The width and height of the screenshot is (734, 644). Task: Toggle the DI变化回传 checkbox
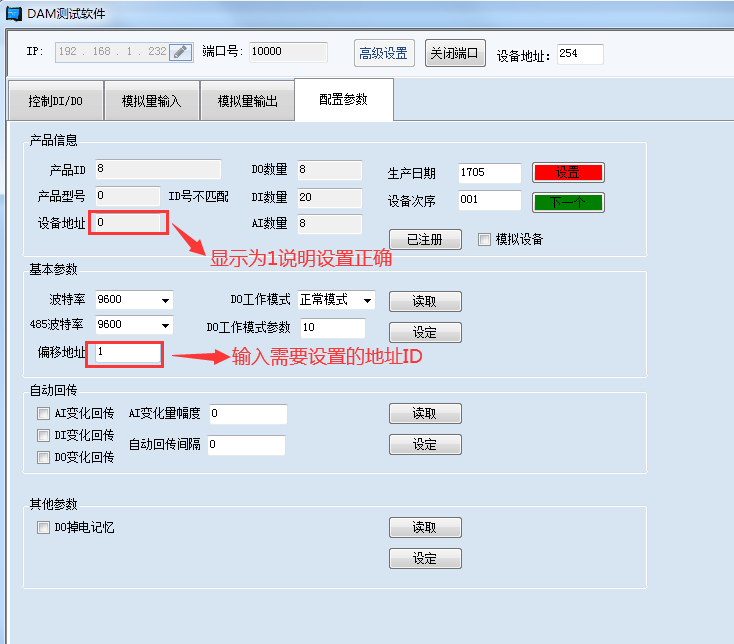43,435
